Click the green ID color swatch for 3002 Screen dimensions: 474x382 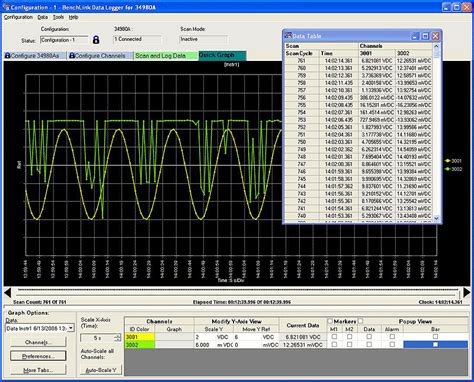tap(140, 345)
